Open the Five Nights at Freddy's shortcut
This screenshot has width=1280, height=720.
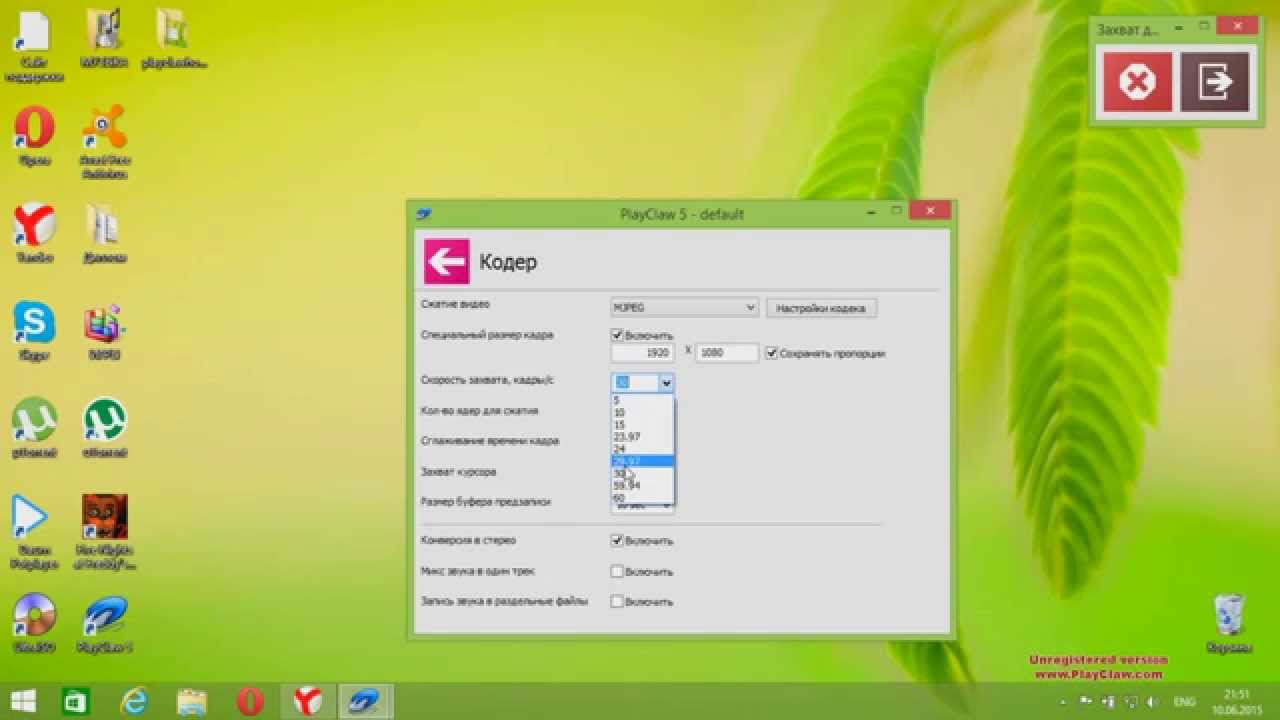pos(104,531)
